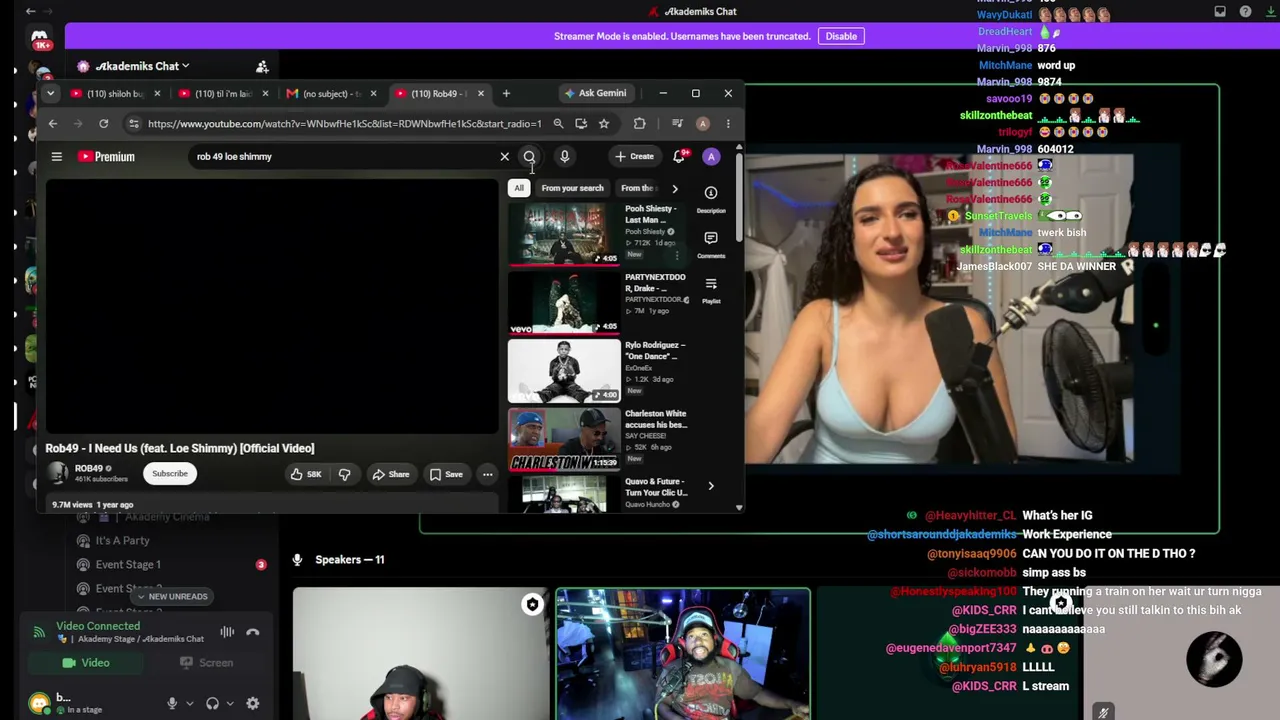
Task: Open Discord user settings gear
Action: tap(253, 704)
